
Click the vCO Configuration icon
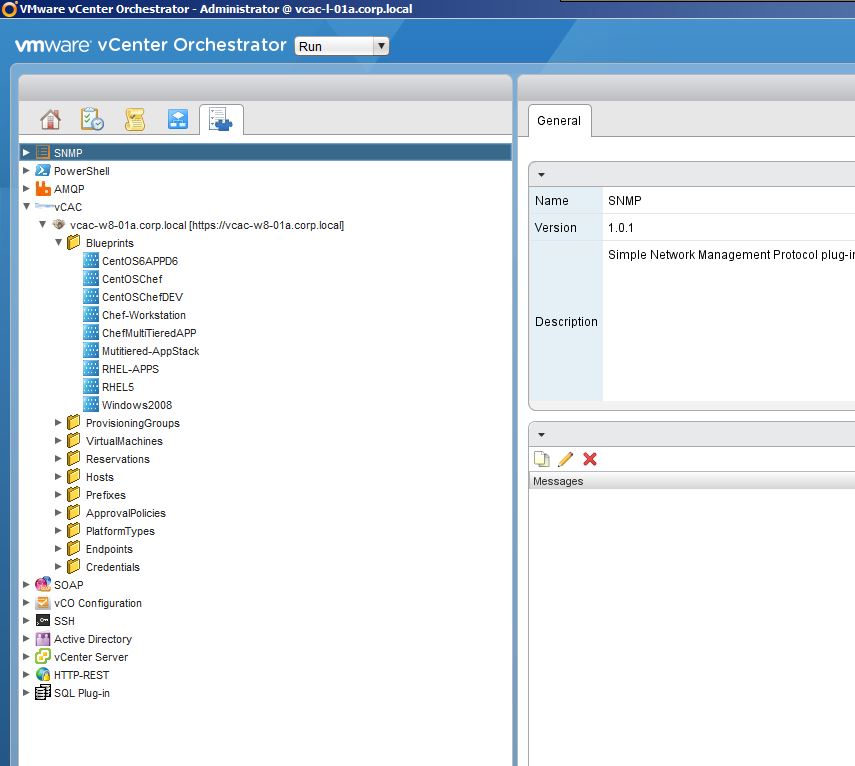[x=43, y=602]
